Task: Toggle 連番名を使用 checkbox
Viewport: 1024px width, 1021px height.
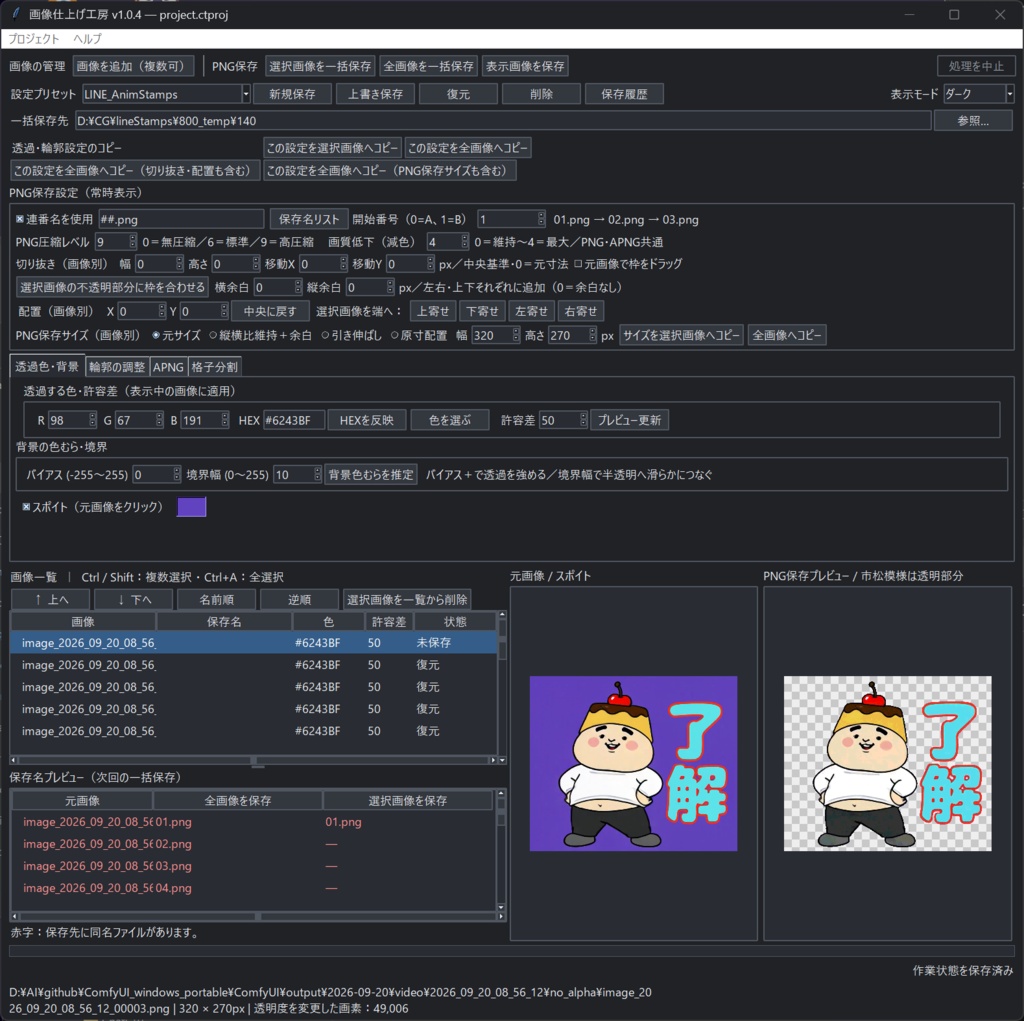Action: click(20, 219)
